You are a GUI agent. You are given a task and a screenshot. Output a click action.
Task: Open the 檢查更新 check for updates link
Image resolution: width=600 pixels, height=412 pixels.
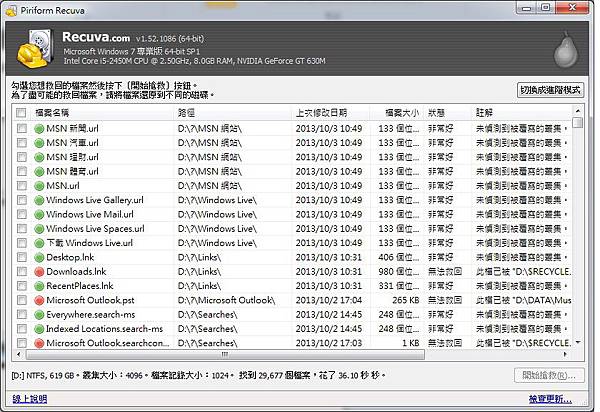tap(550, 399)
